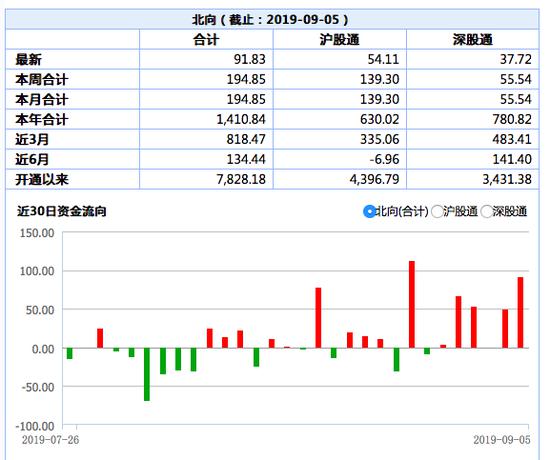Image resolution: width=550 pixels, height=460 pixels.
Task: Click the 深股通 column header
Action: click(473, 40)
